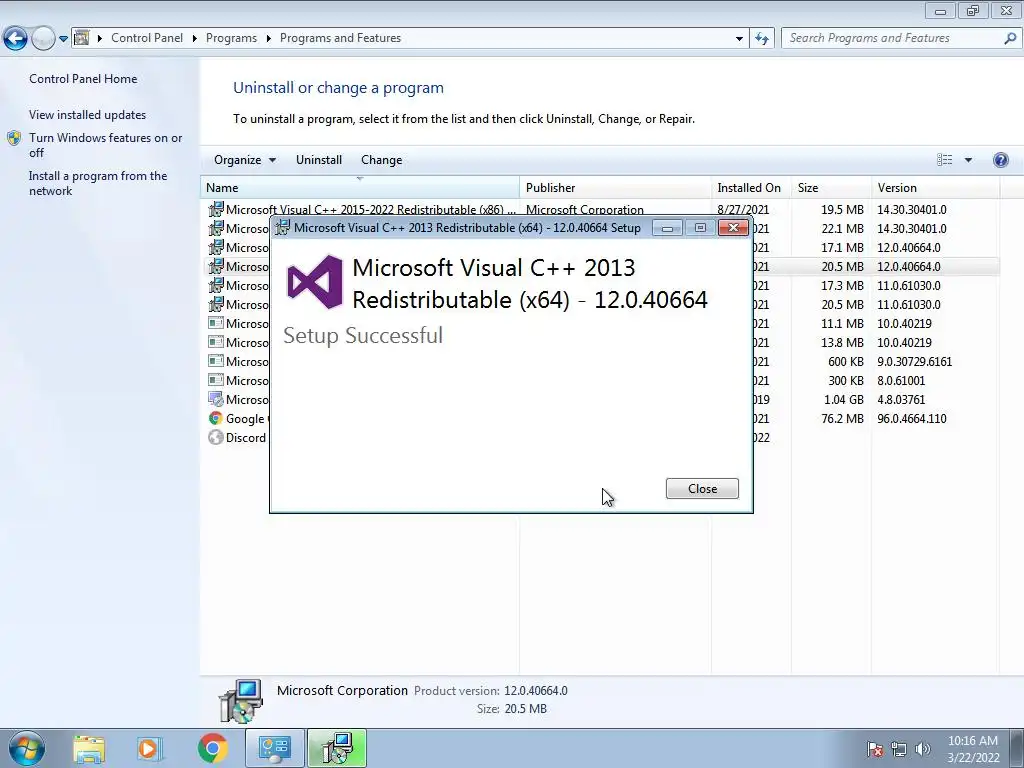The image size is (1024, 768).
Task: Open the view options dropdown arrow
Action: tap(968, 160)
